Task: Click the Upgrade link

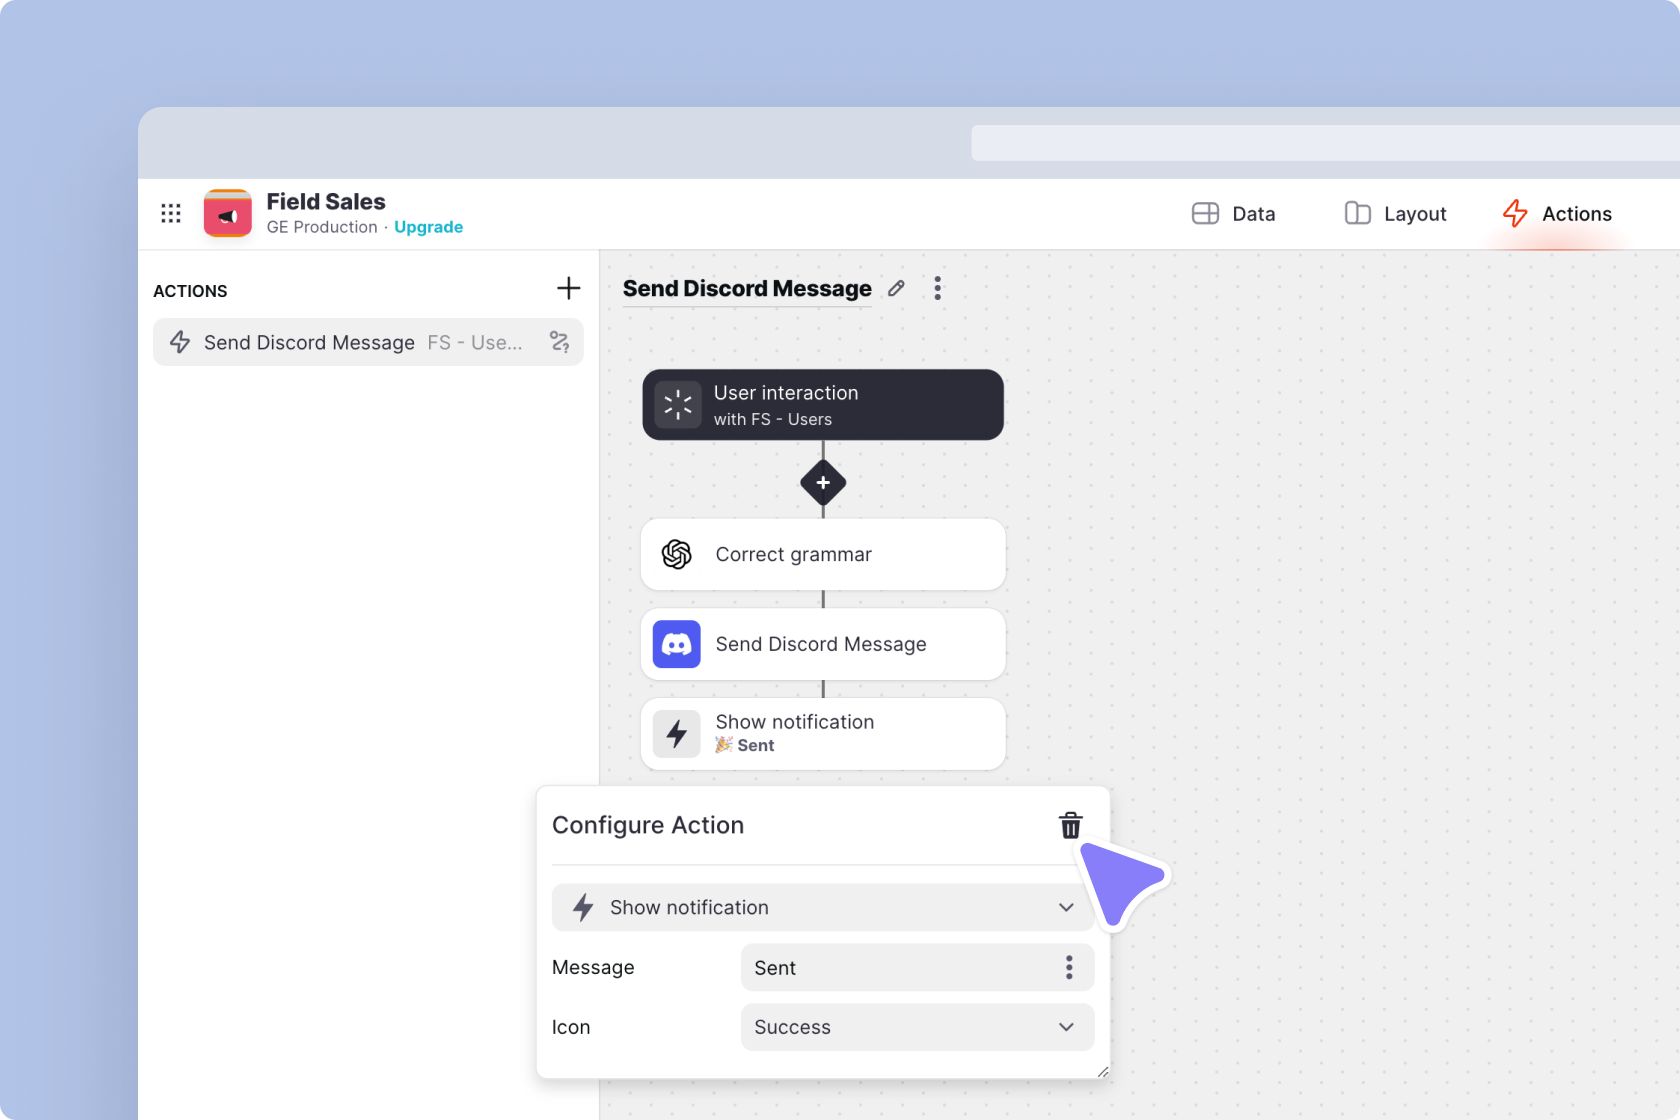Action: point(428,227)
